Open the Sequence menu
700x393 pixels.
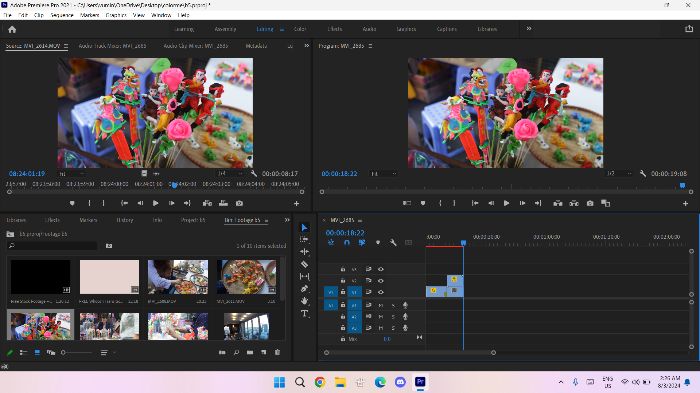click(62, 15)
